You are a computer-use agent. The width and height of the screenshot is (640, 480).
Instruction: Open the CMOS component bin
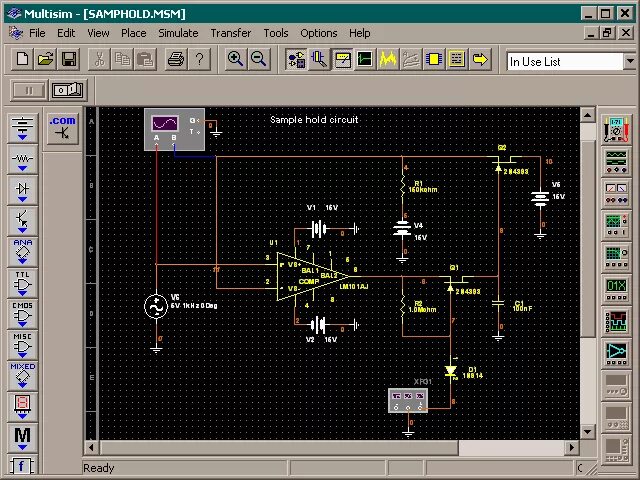click(22, 314)
